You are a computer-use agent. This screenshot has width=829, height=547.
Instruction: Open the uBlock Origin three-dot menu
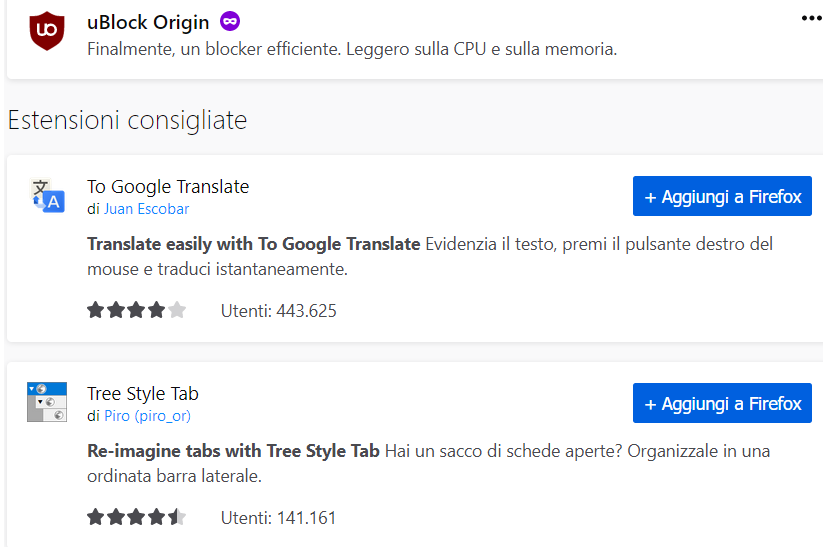point(811,18)
